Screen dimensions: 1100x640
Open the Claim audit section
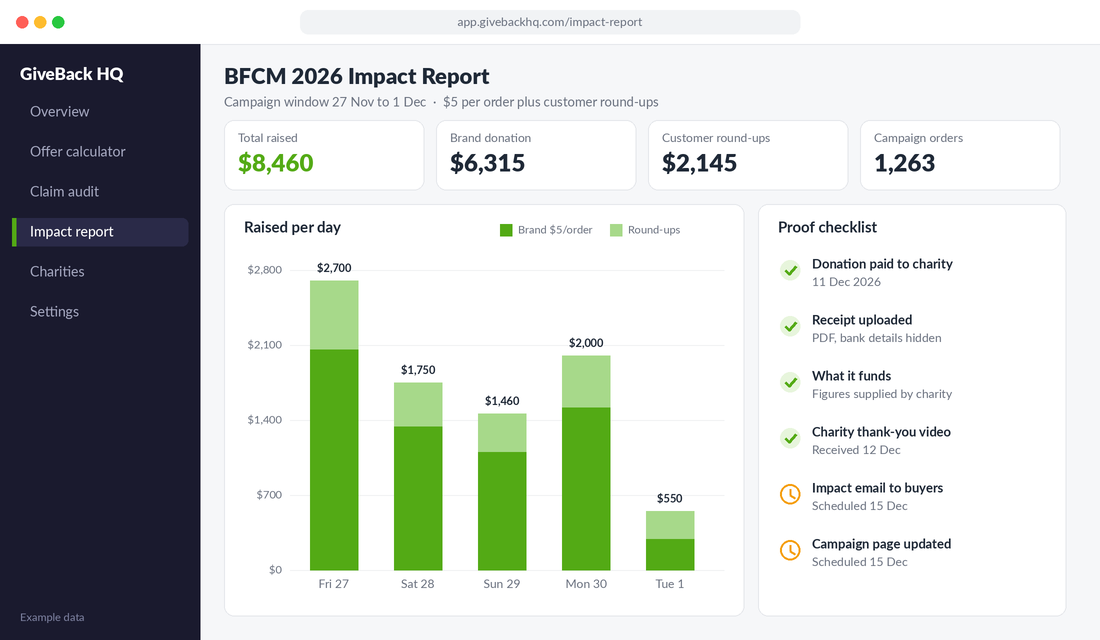click(64, 192)
